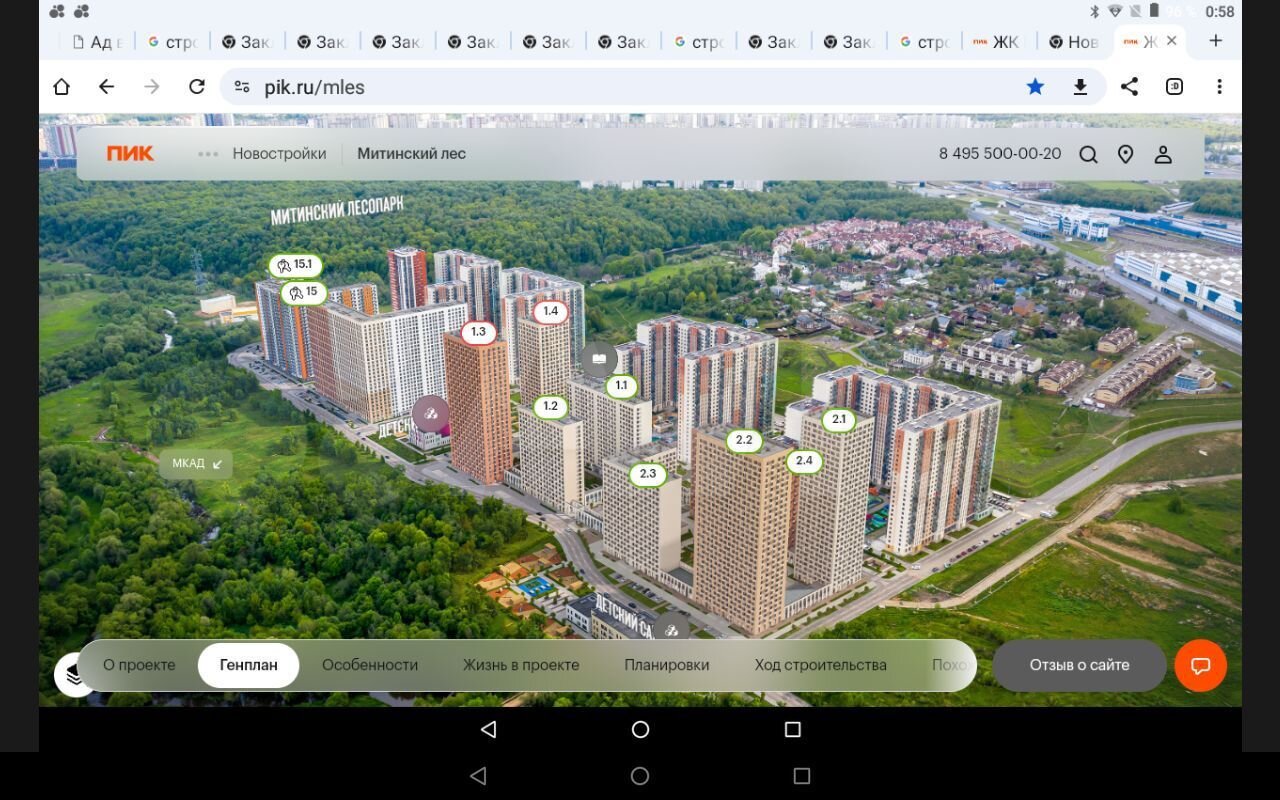This screenshot has width=1280, height=800.
Task: Share this page via the share icon
Action: tap(1129, 87)
